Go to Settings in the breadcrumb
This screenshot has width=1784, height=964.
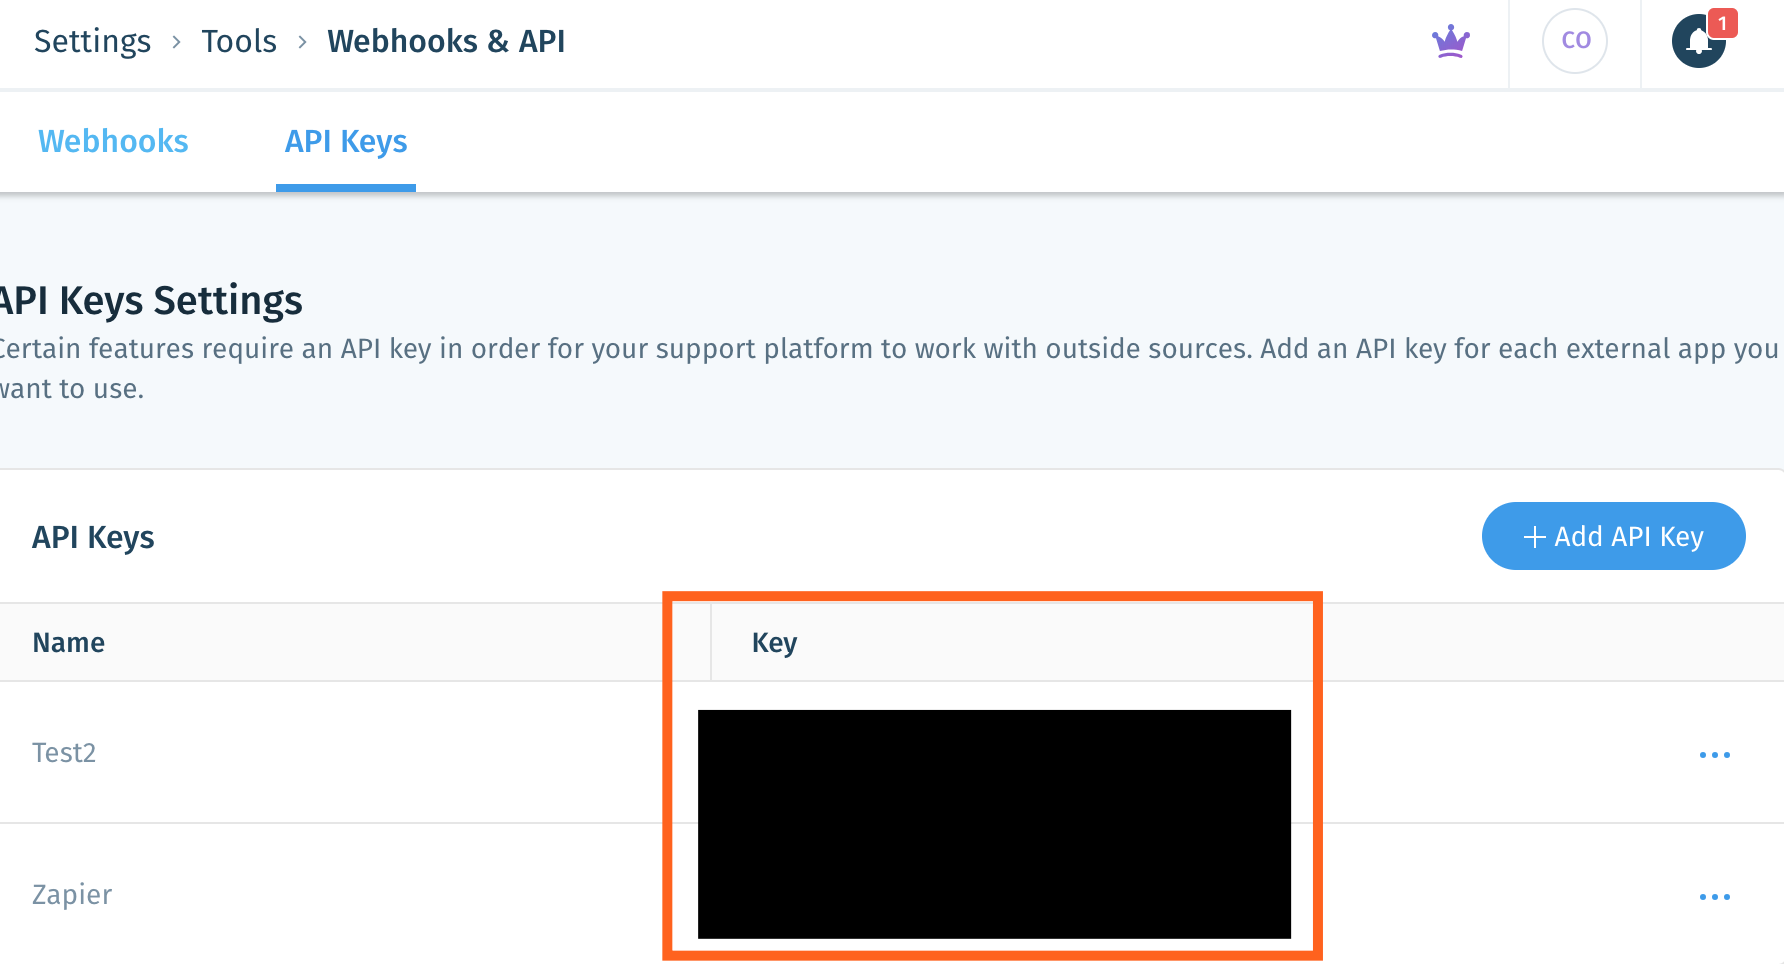[92, 42]
